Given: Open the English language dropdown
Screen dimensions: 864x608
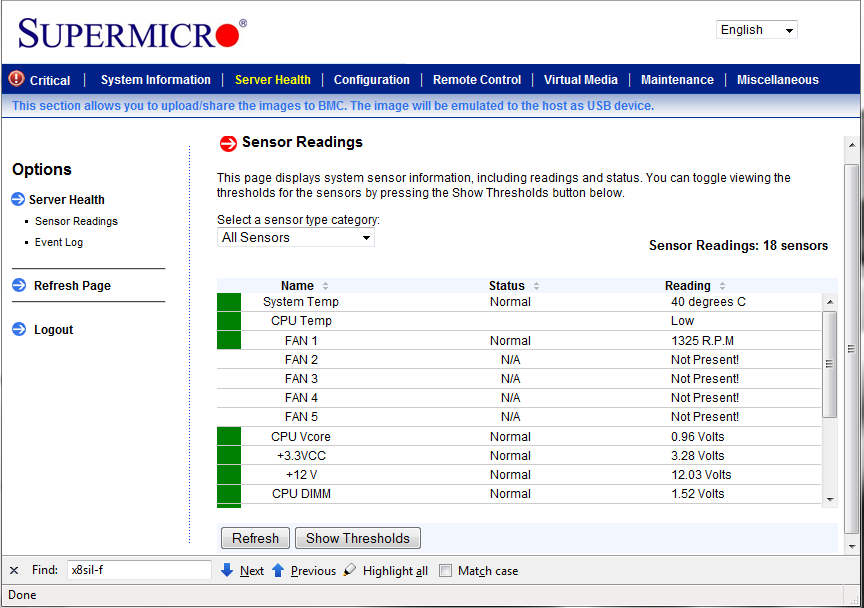Looking at the screenshot, I should coord(757,30).
